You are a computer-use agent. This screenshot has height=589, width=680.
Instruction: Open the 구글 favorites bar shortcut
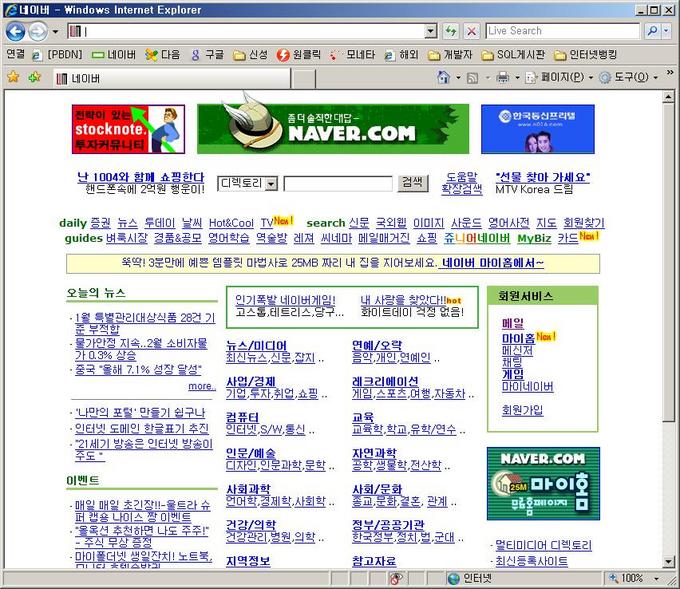click(x=208, y=55)
